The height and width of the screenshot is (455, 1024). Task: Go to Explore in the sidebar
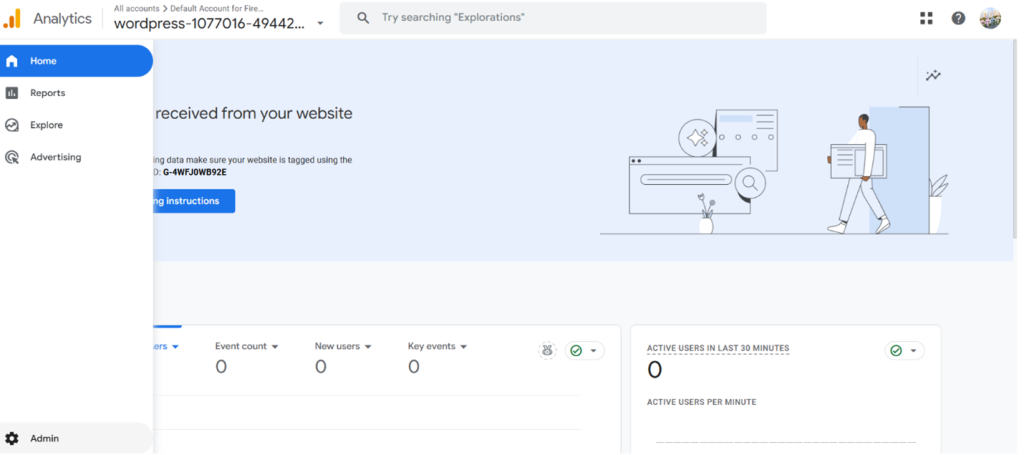click(76, 125)
